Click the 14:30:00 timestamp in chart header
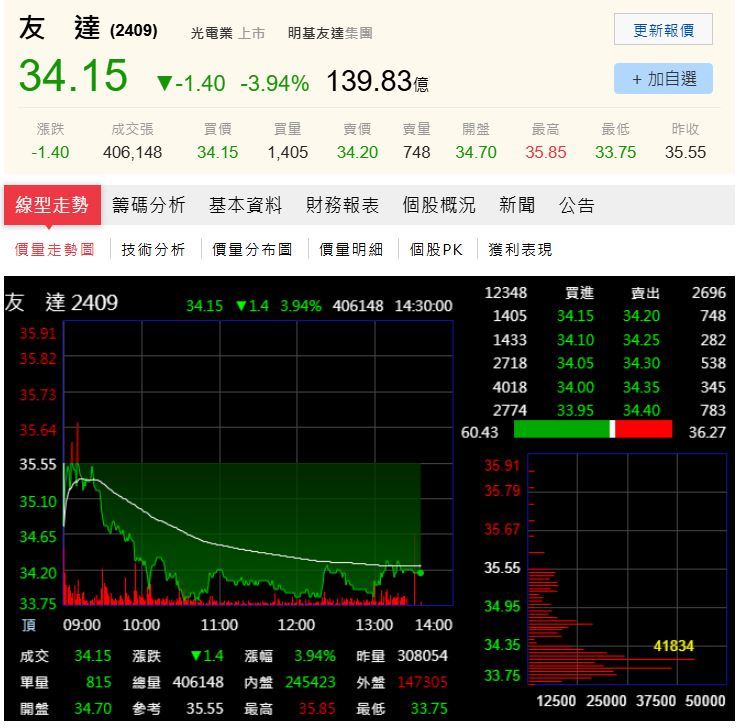Image resolution: width=738 pixels, height=728 pixels. point(423,306)
